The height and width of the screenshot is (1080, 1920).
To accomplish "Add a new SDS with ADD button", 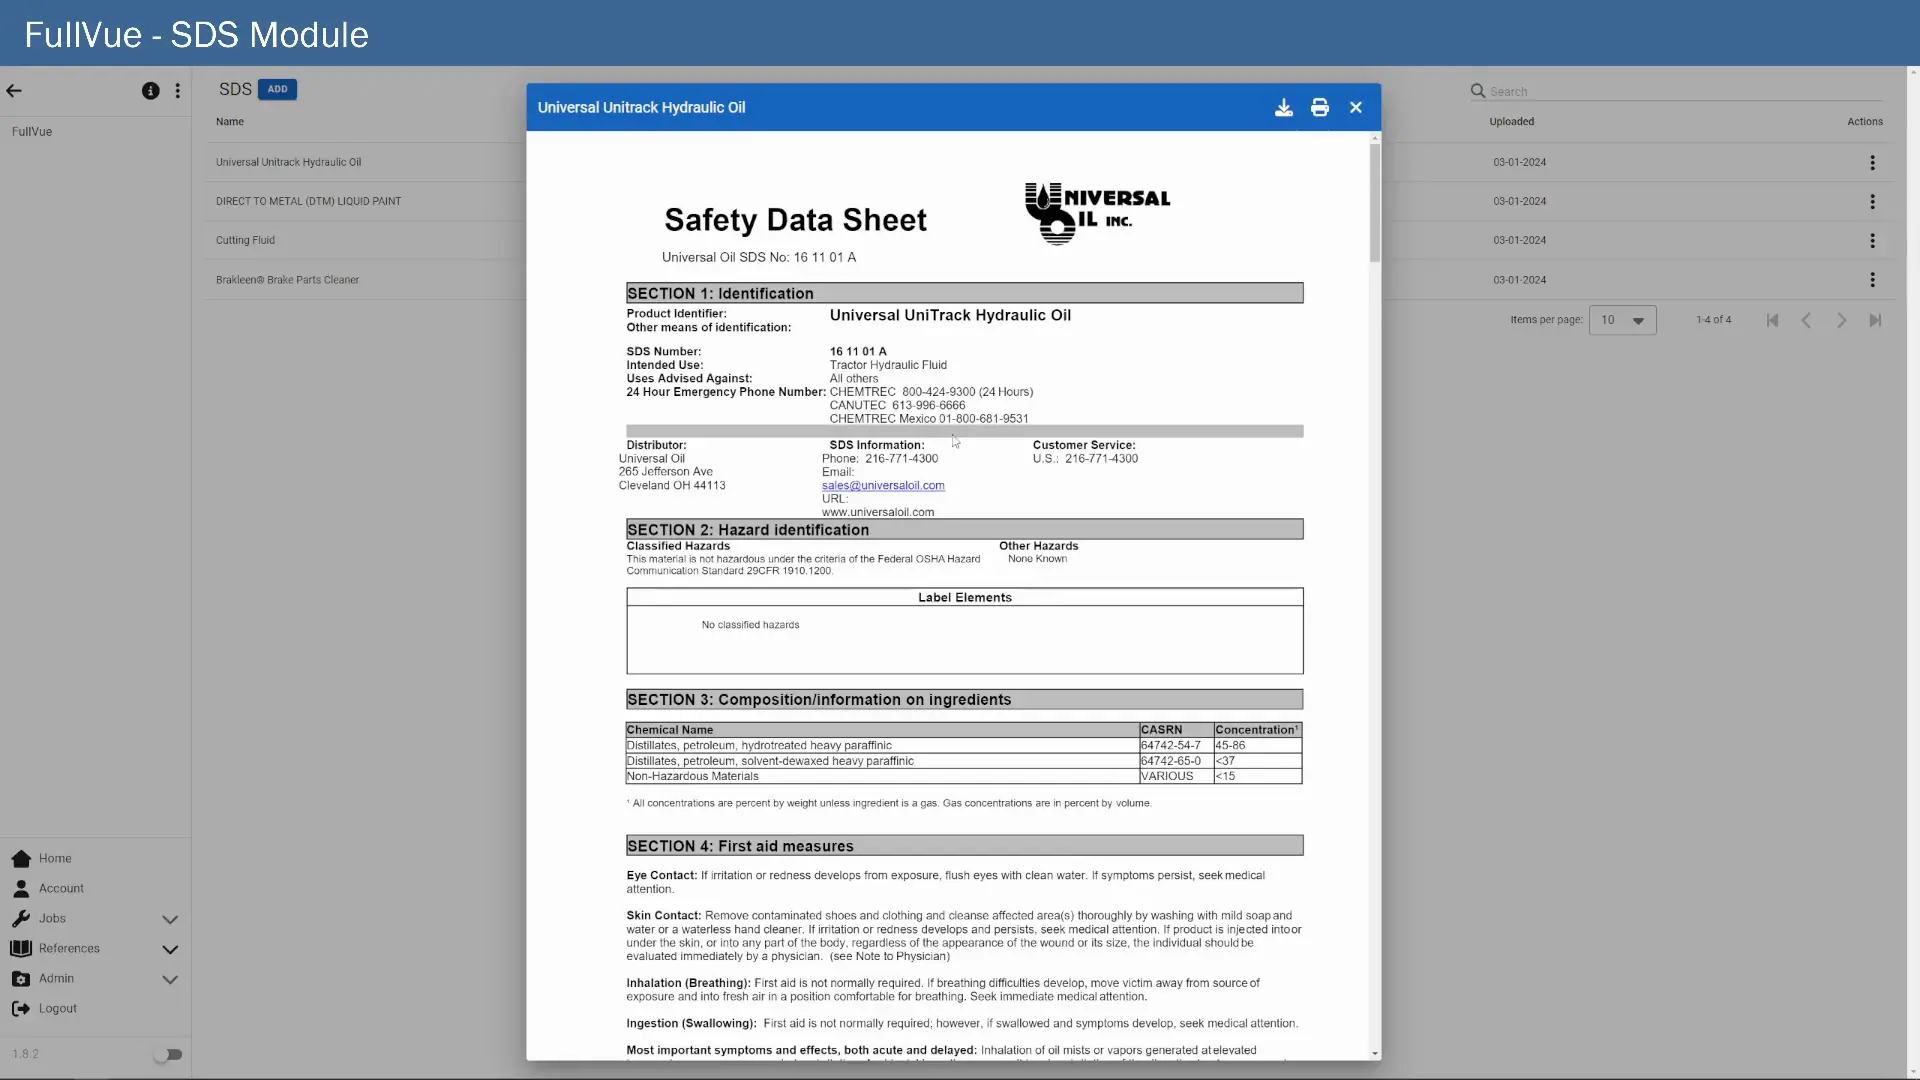I will pyautogui.click(x=277, y=89).
